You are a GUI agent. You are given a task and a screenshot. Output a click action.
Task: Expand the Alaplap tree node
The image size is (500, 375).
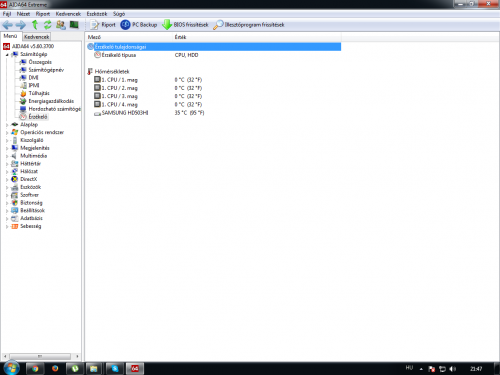7,125
